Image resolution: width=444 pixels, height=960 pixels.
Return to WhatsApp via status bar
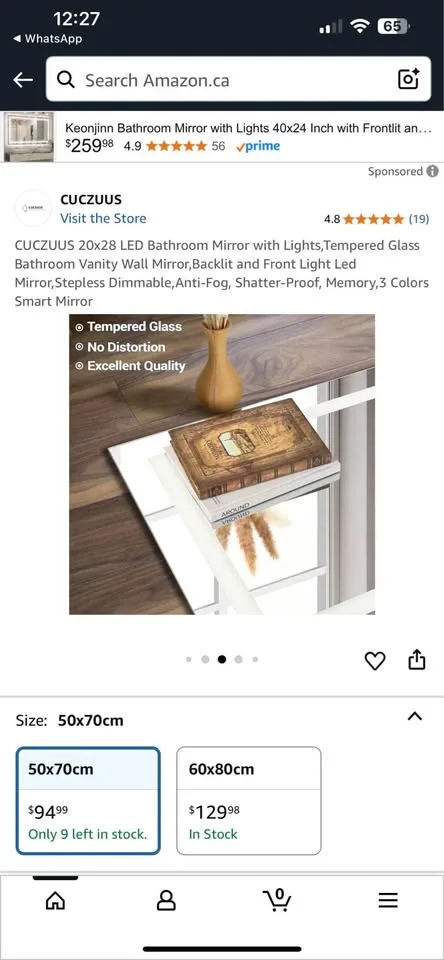point(48,39)
